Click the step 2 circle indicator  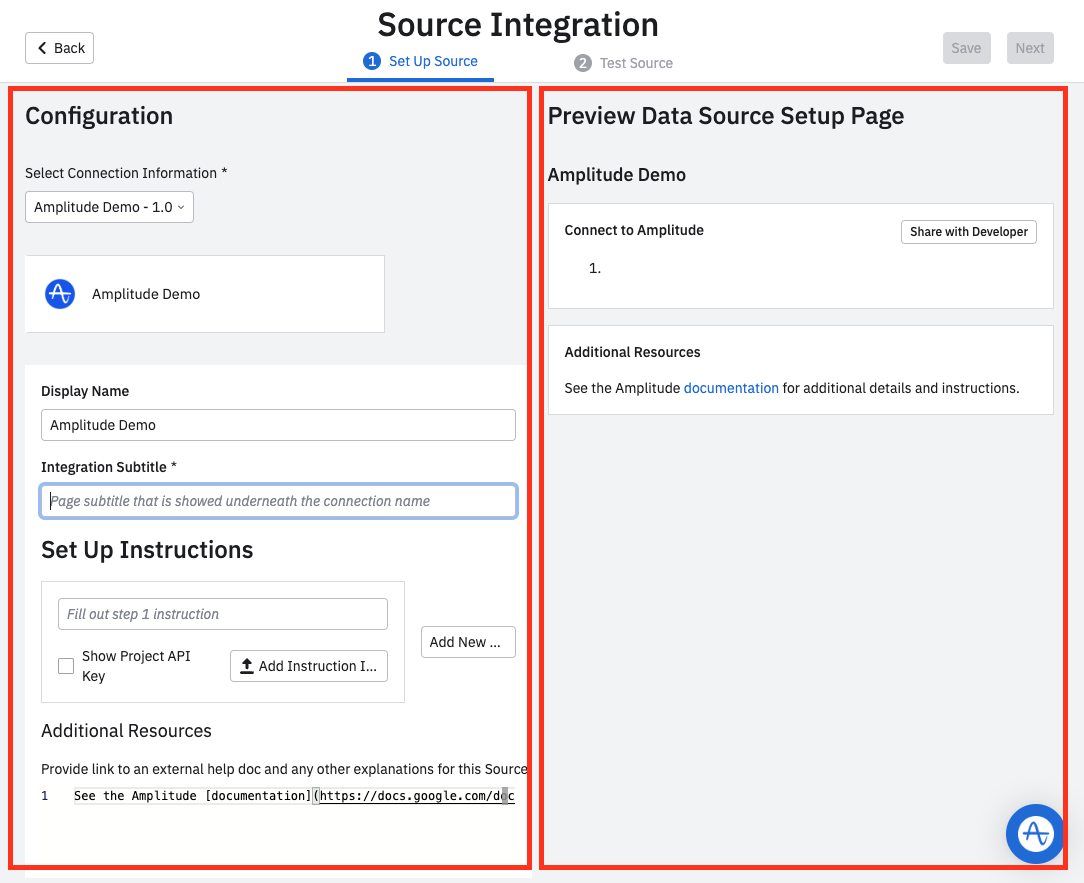(x=583, y=63)
